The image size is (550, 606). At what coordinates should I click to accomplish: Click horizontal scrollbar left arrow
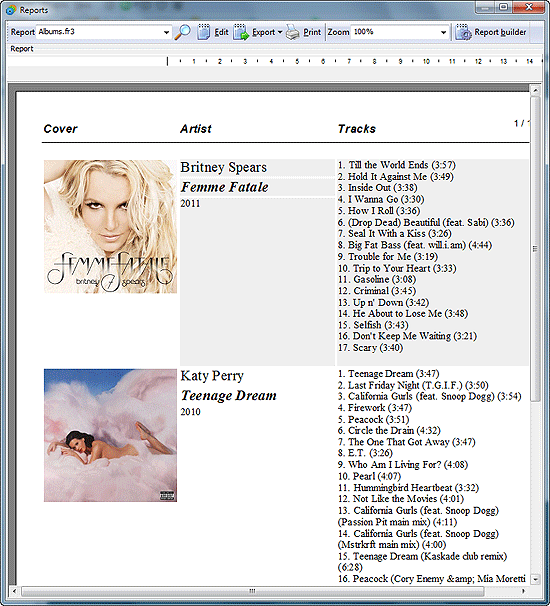(15, 591)
